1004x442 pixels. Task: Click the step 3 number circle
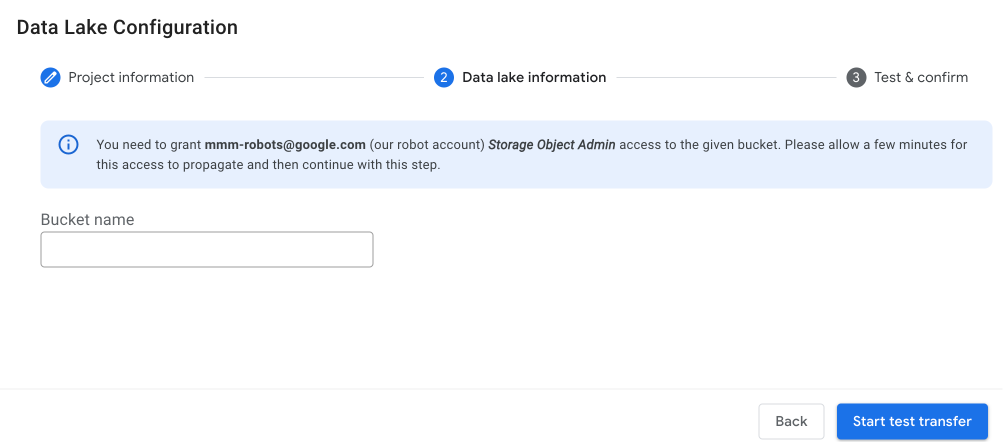(x=856, y=78)
